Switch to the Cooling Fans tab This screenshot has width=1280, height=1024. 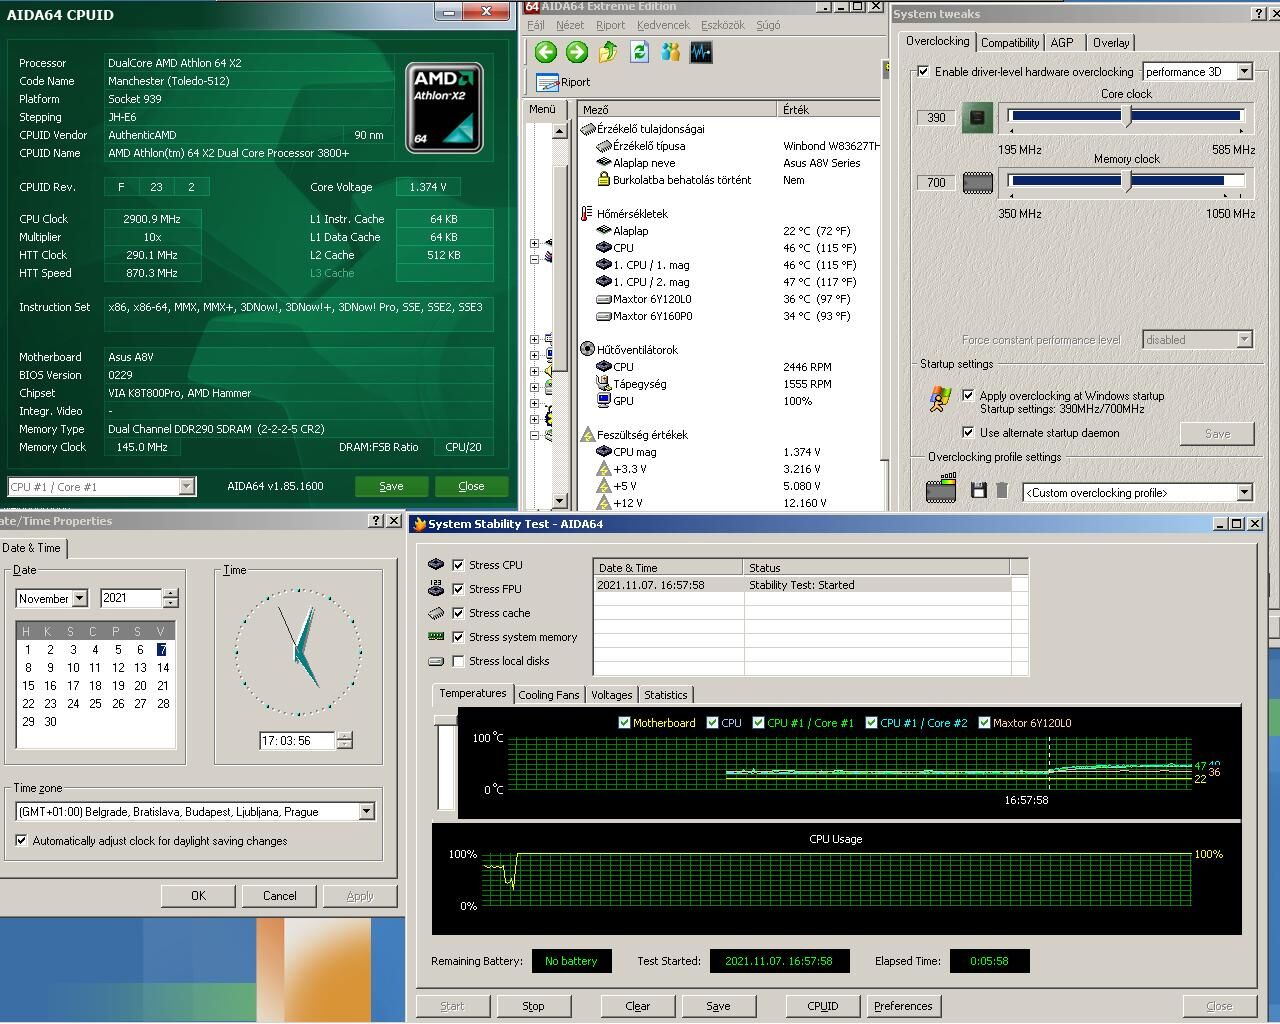click(549, 695)
